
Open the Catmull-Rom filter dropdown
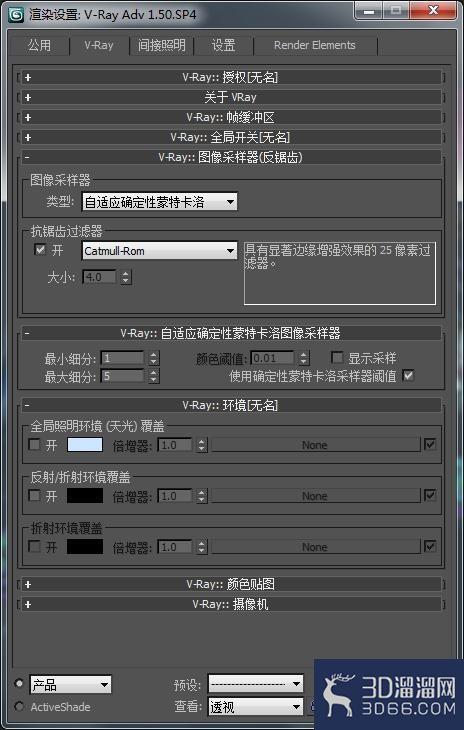click(x=160, y=251)
